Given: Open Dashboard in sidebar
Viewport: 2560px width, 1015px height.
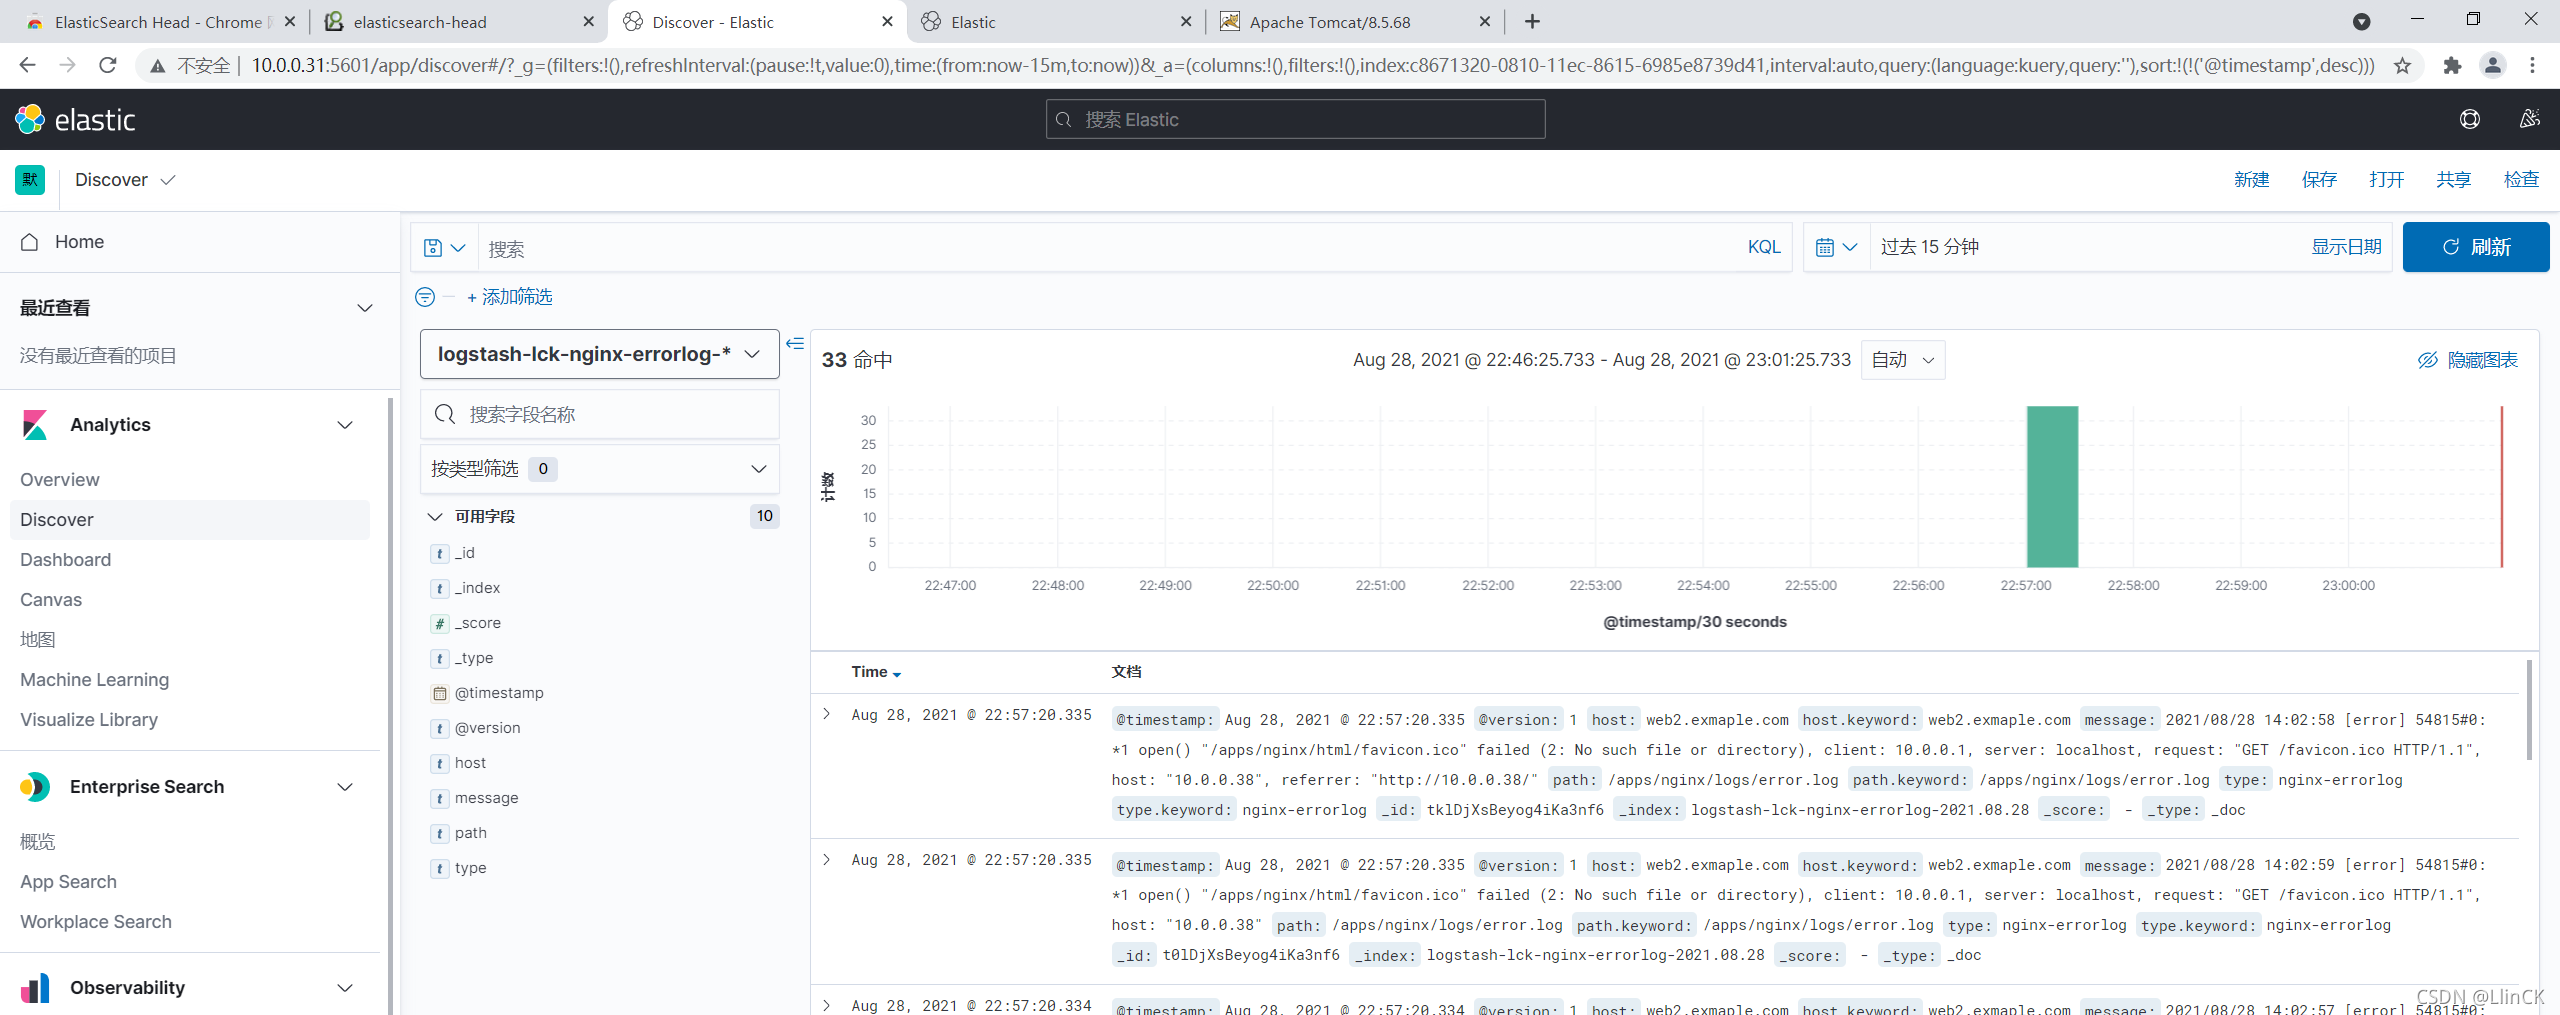Looking at the screenshot, I should 66,560.
